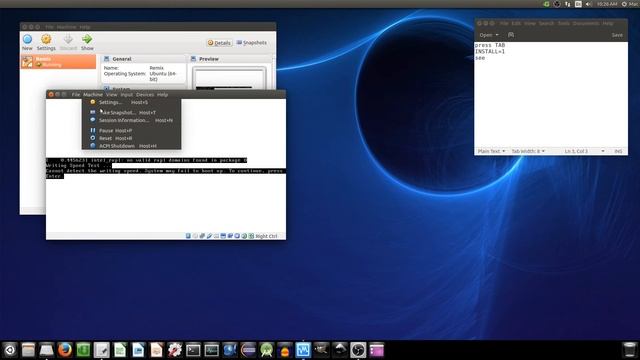This screenshot has width=640, height=360.
Task: Open Machine menu in VM window
Action: coord(93,94)
